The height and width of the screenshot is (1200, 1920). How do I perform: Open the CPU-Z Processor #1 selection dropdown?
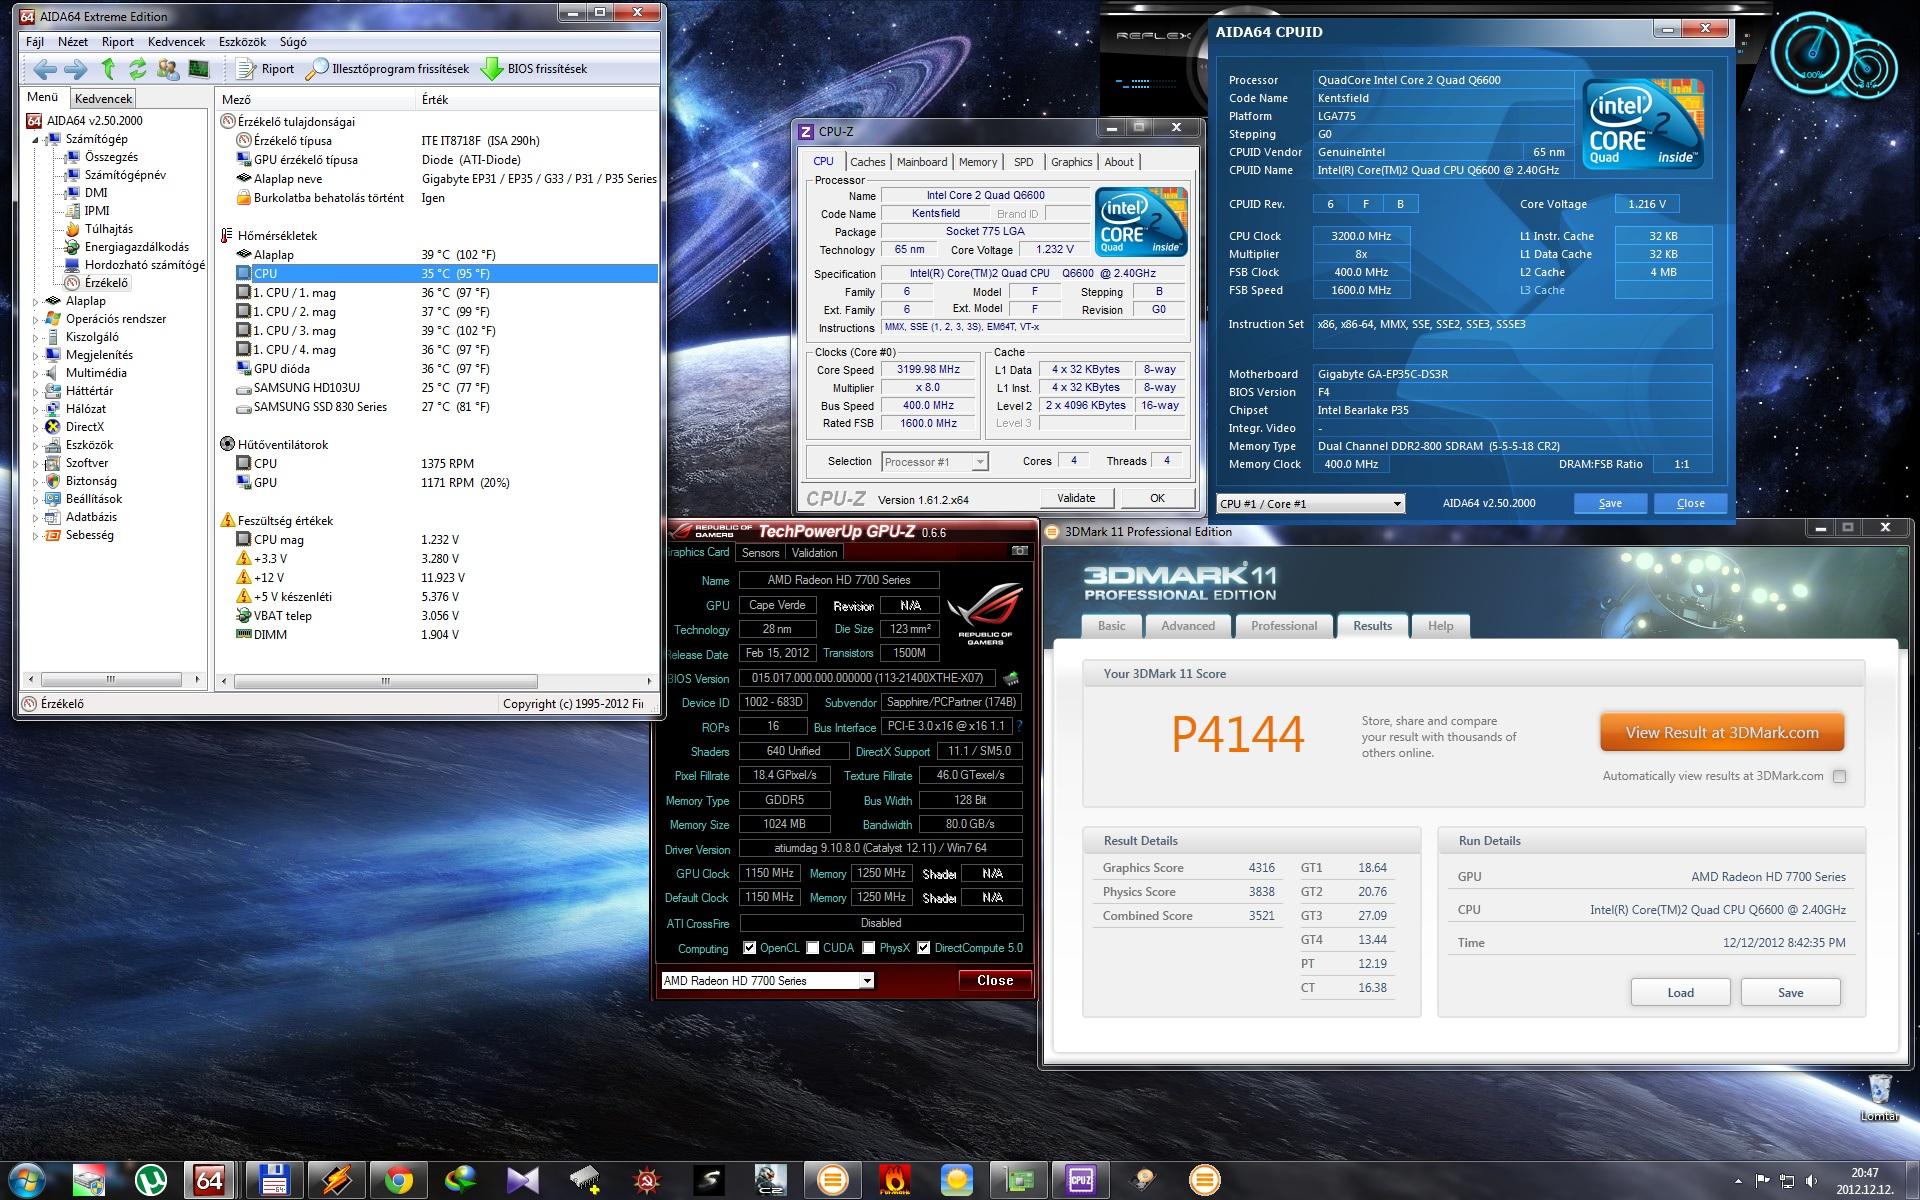coord(935,462)
